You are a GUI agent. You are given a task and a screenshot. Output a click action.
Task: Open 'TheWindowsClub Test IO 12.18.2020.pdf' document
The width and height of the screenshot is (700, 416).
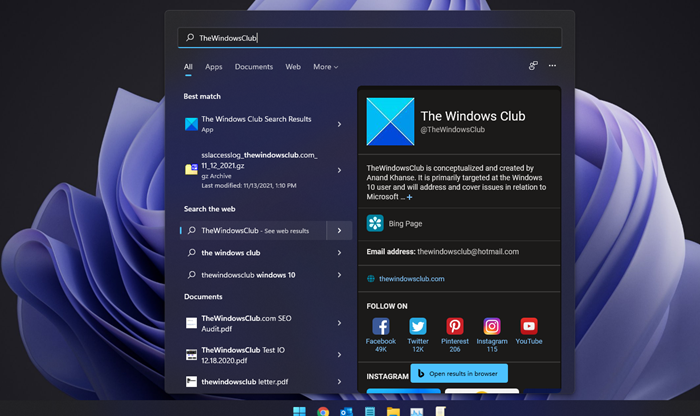[266, 355]
